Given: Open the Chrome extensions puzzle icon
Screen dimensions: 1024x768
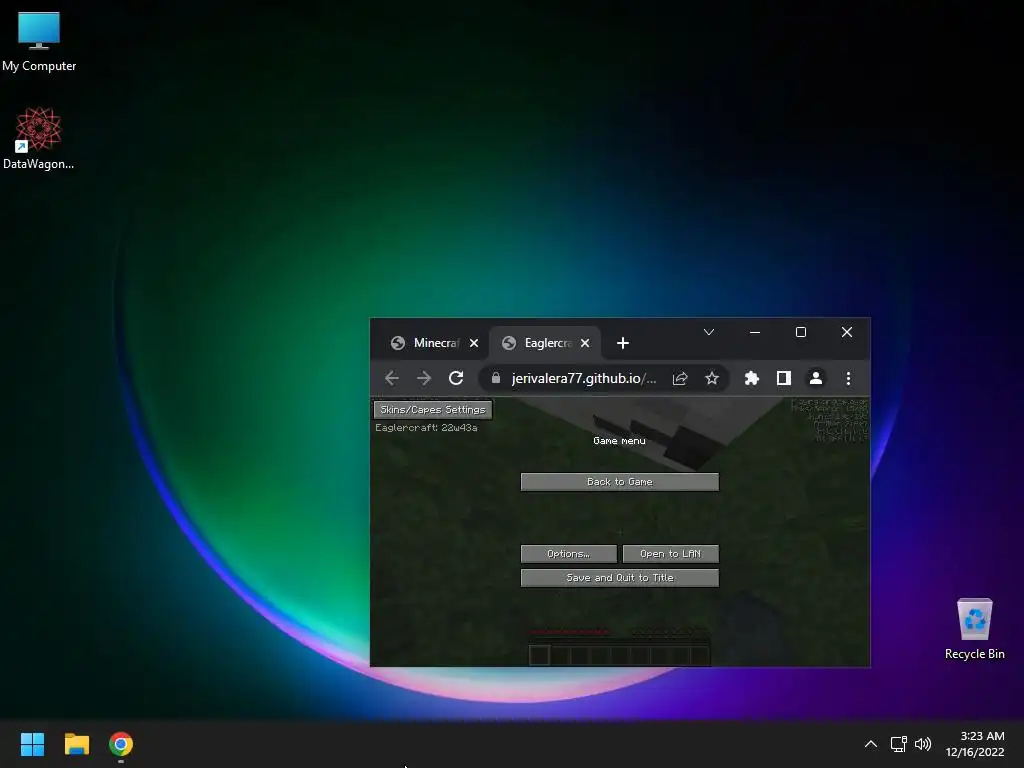Looking at the screenshot, I should coord(752,378).
